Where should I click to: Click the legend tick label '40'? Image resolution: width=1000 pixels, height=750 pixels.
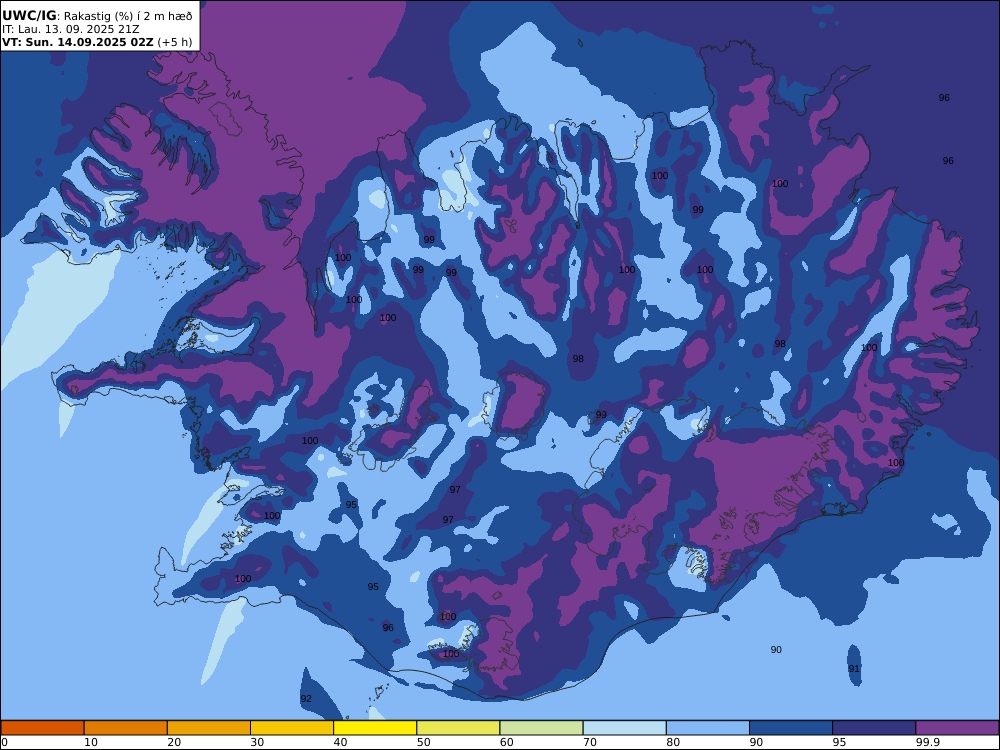point(341,742)
